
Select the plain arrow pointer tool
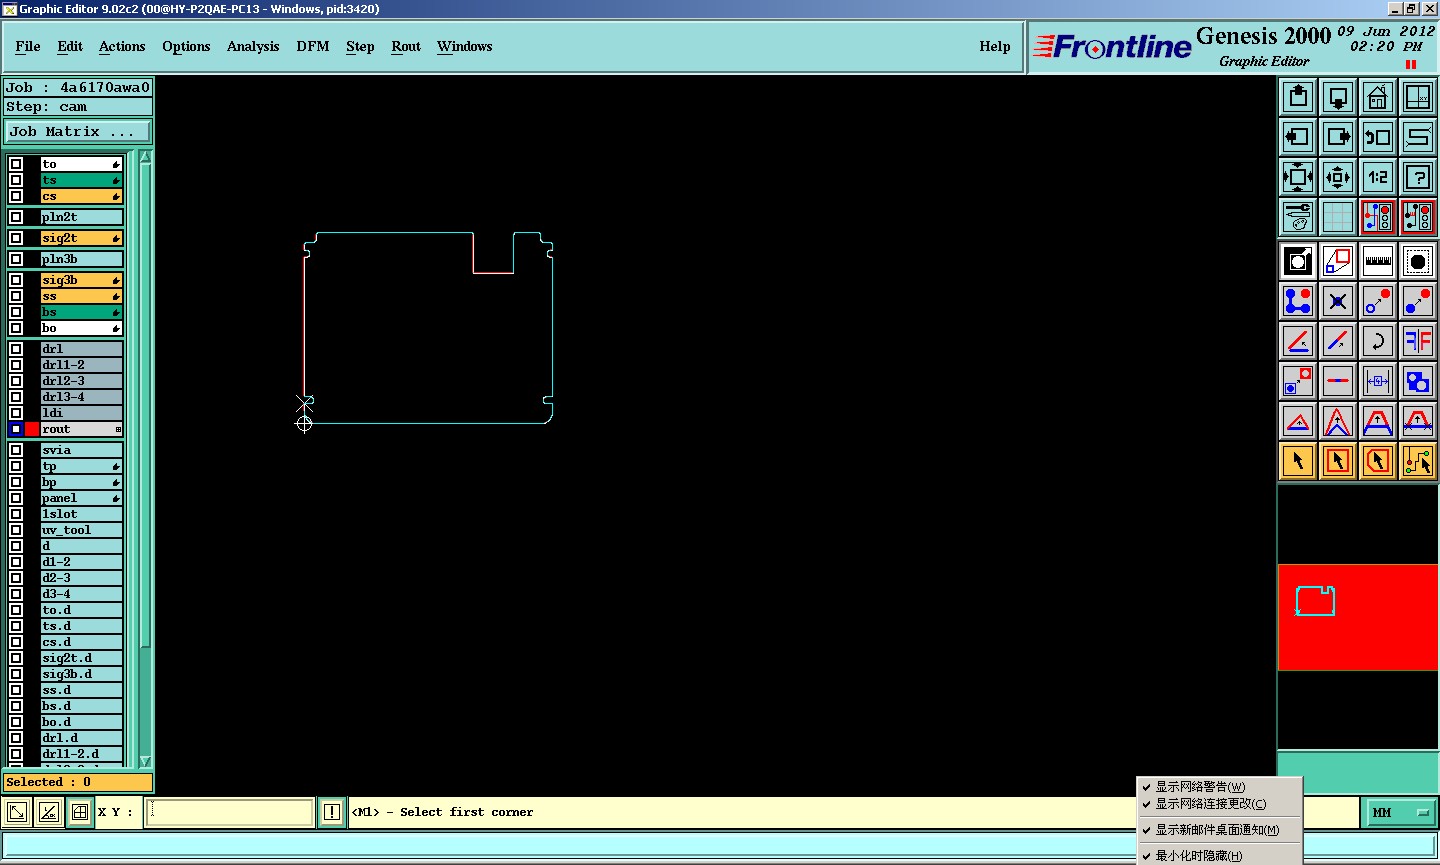[x=1298, y=461]
